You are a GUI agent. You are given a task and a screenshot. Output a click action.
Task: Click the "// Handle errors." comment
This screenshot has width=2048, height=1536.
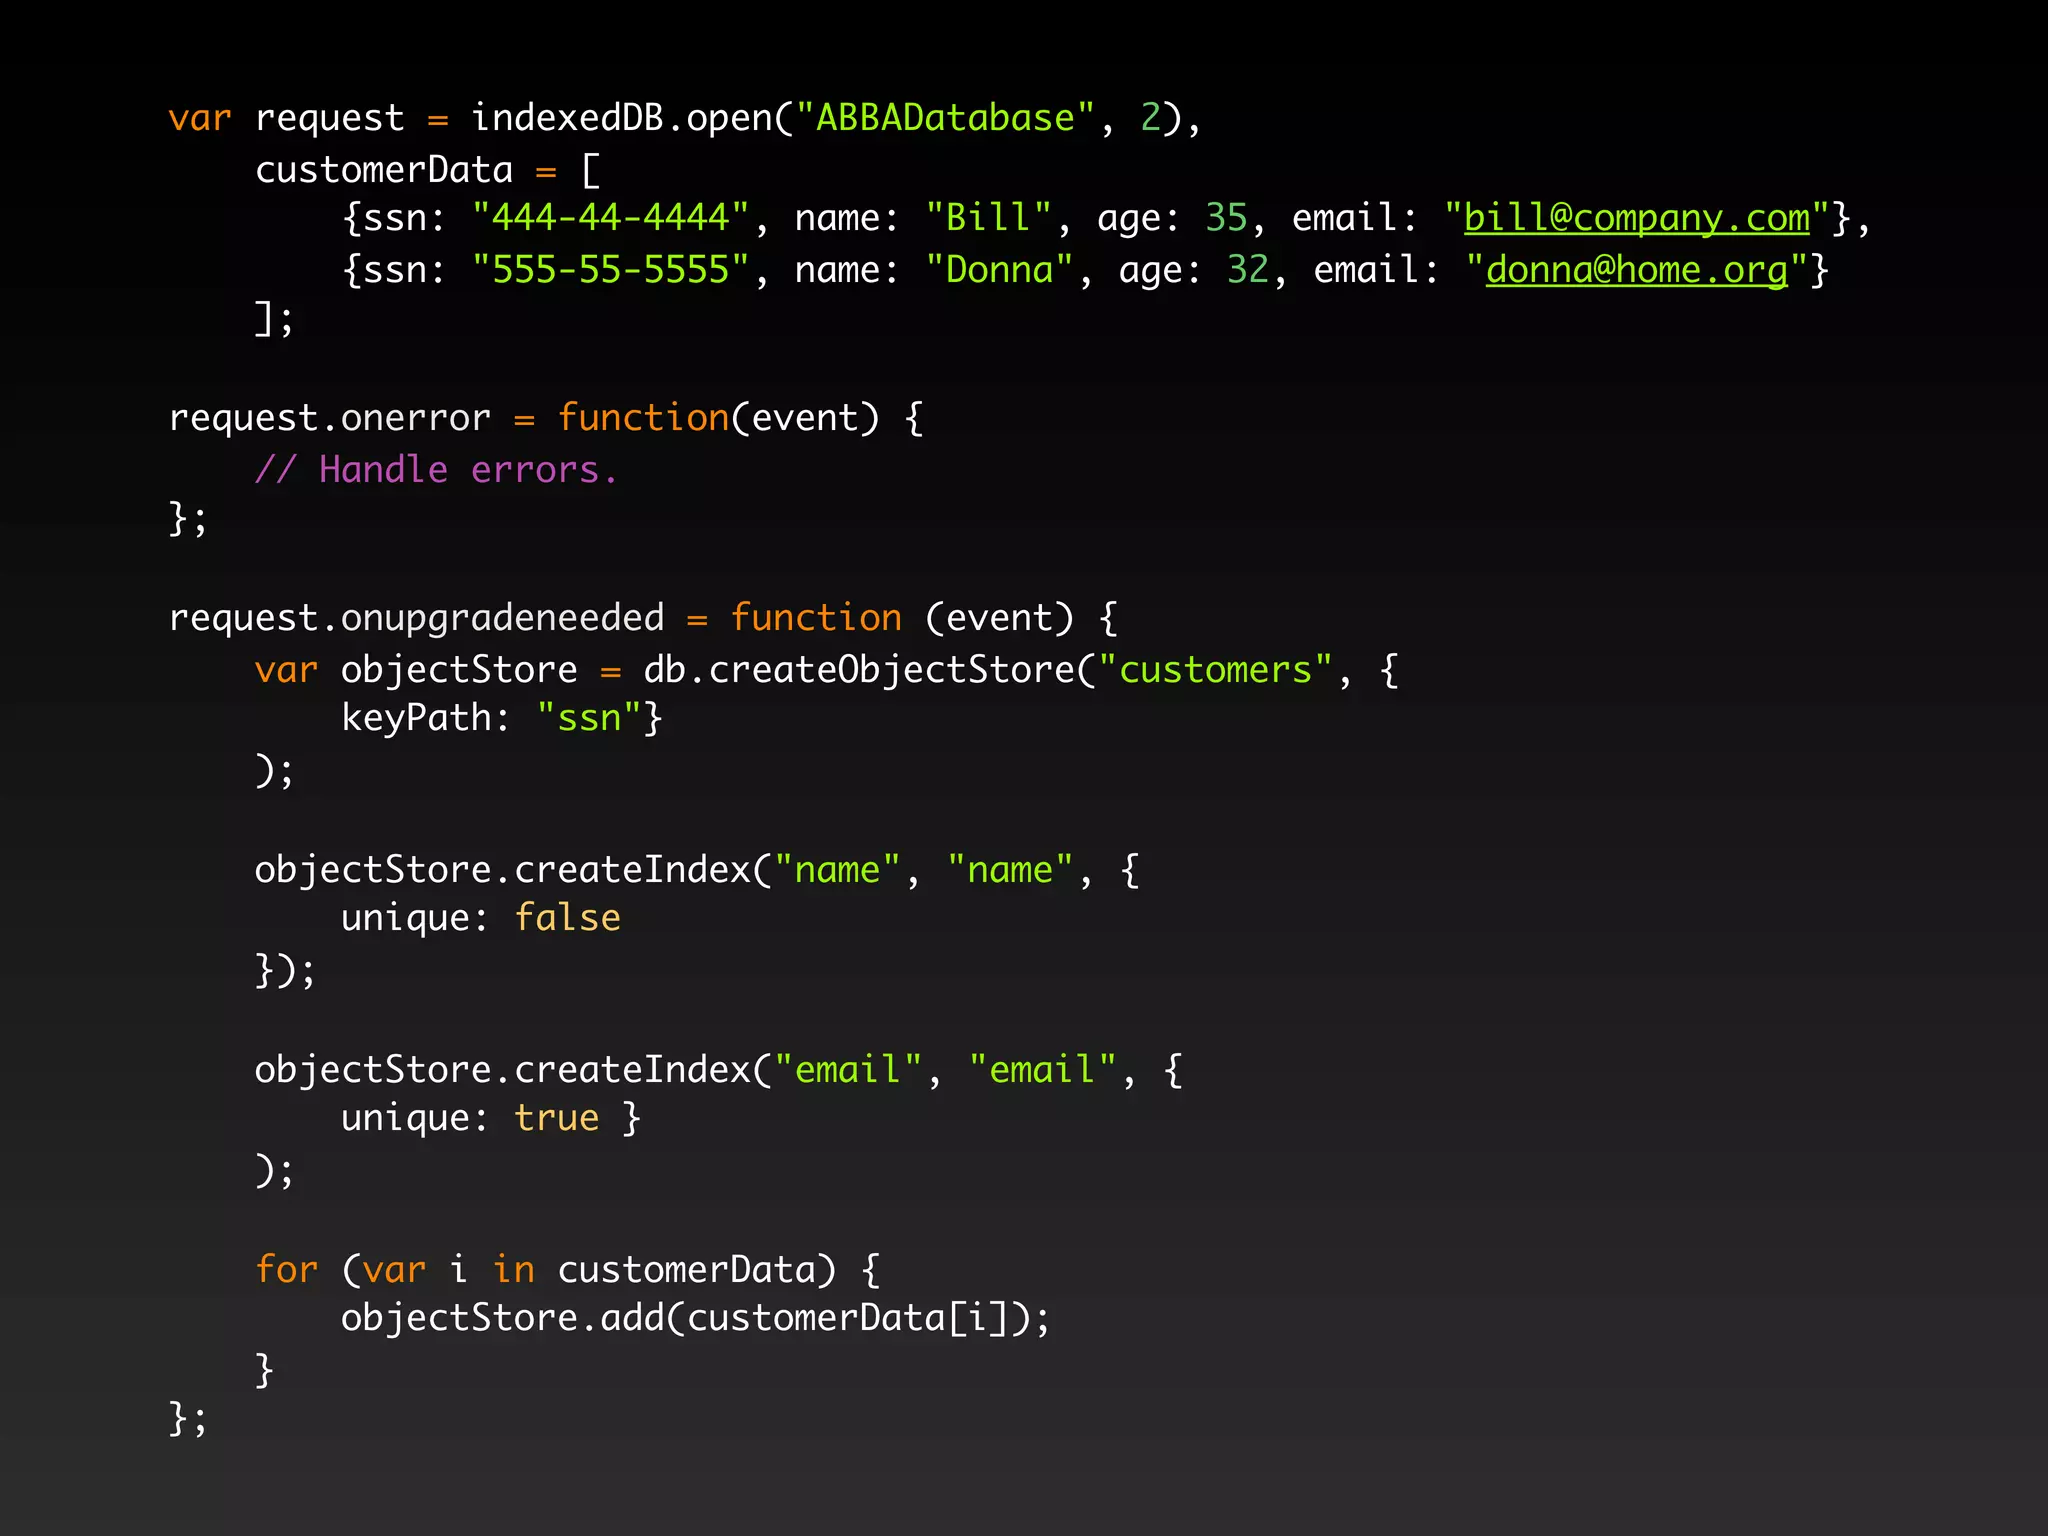click(x=436, y=469)
